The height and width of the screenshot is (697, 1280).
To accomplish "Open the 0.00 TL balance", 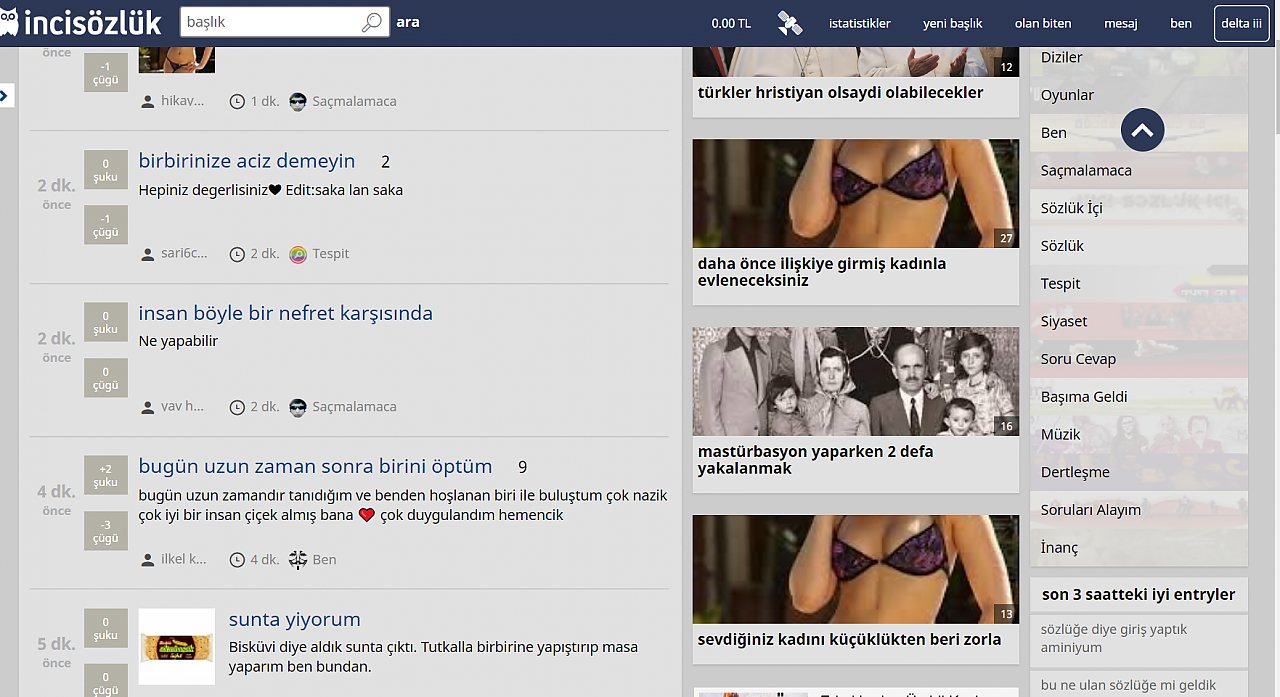I will click(731, 23).
